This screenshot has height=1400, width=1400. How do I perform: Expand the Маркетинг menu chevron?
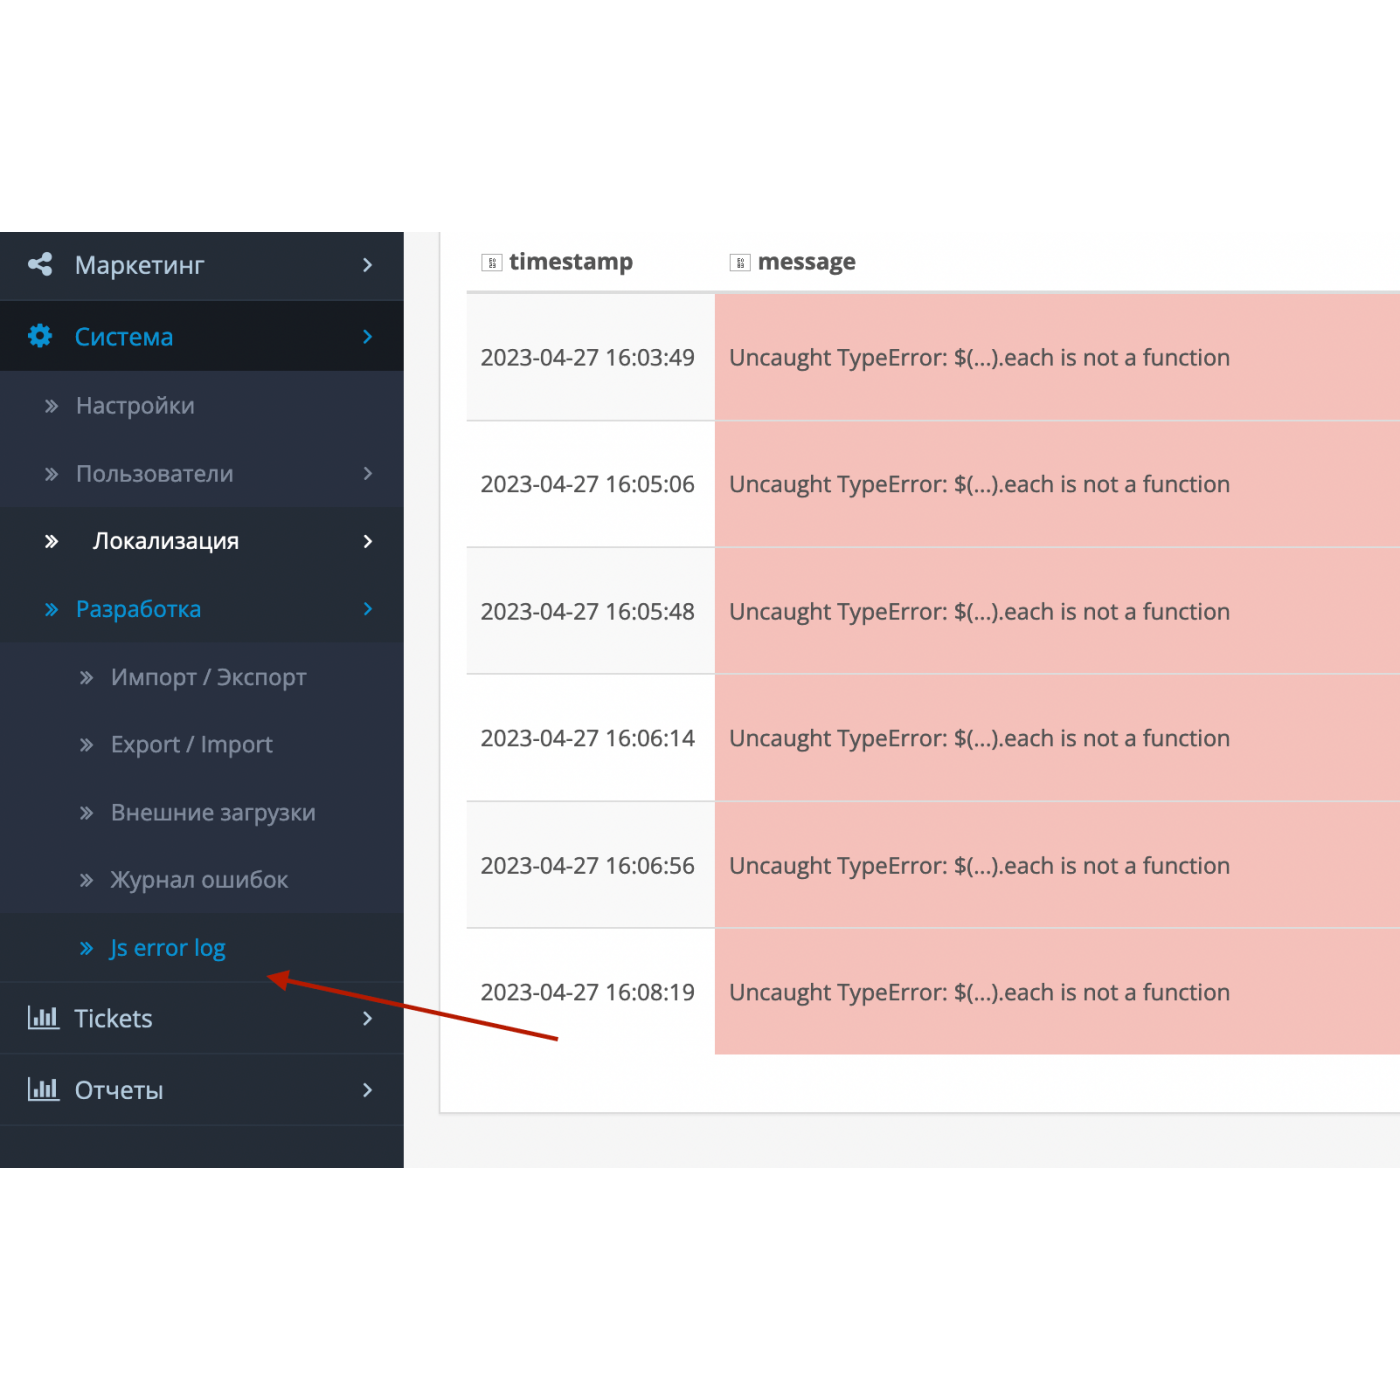click(367, 265)
